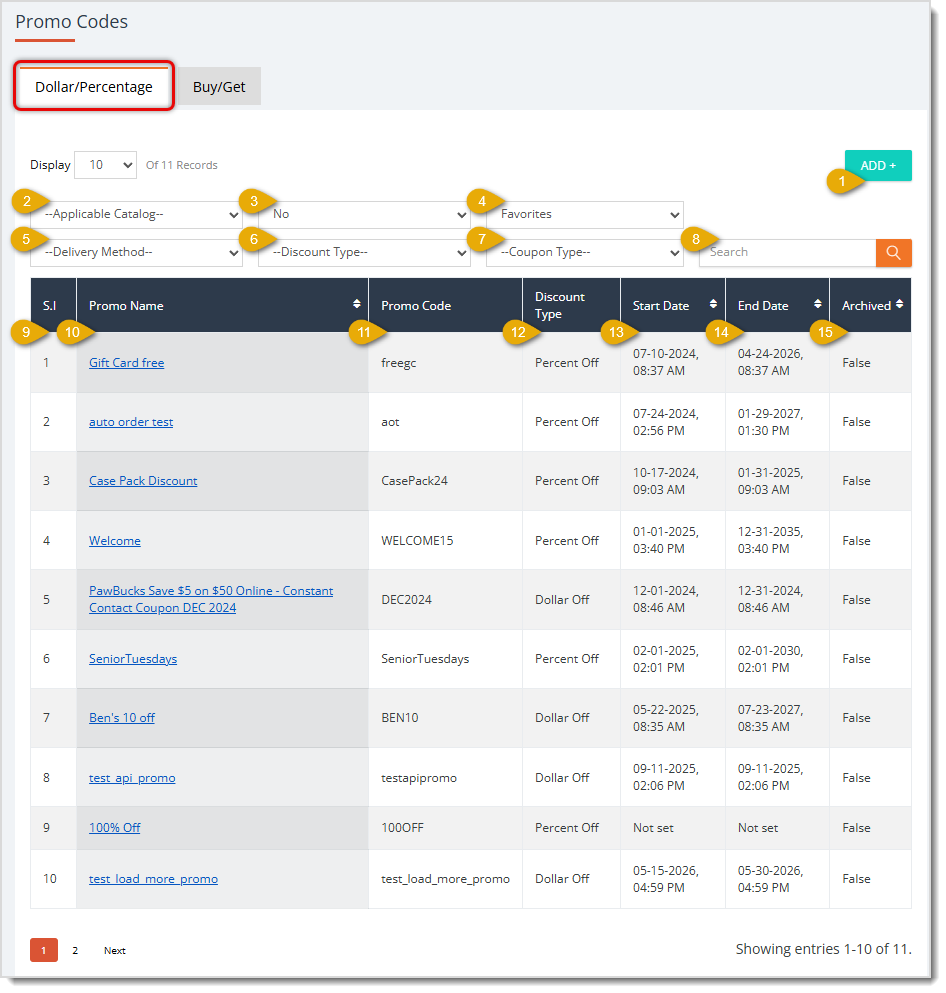This screenshot has width=946, height=993.
Task: Open the dropdown showing No
Action: click(364, 215)
